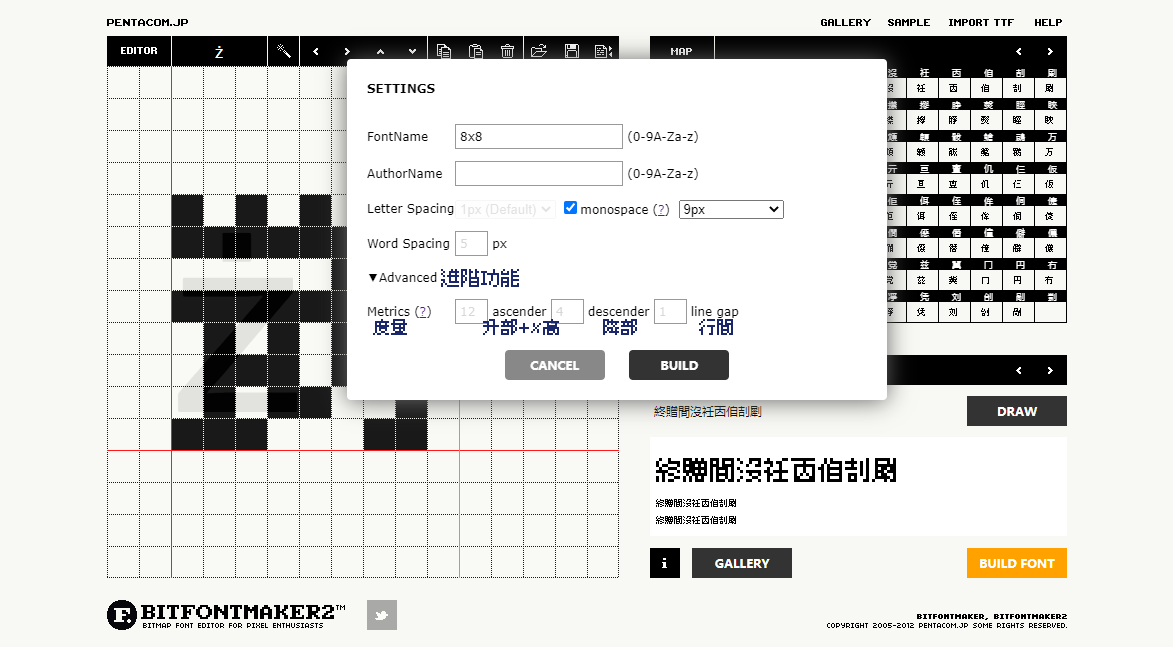Switch to the MAP panel tab
The width and height of the screenshot is (1173, 647).
tap(681, 50)
